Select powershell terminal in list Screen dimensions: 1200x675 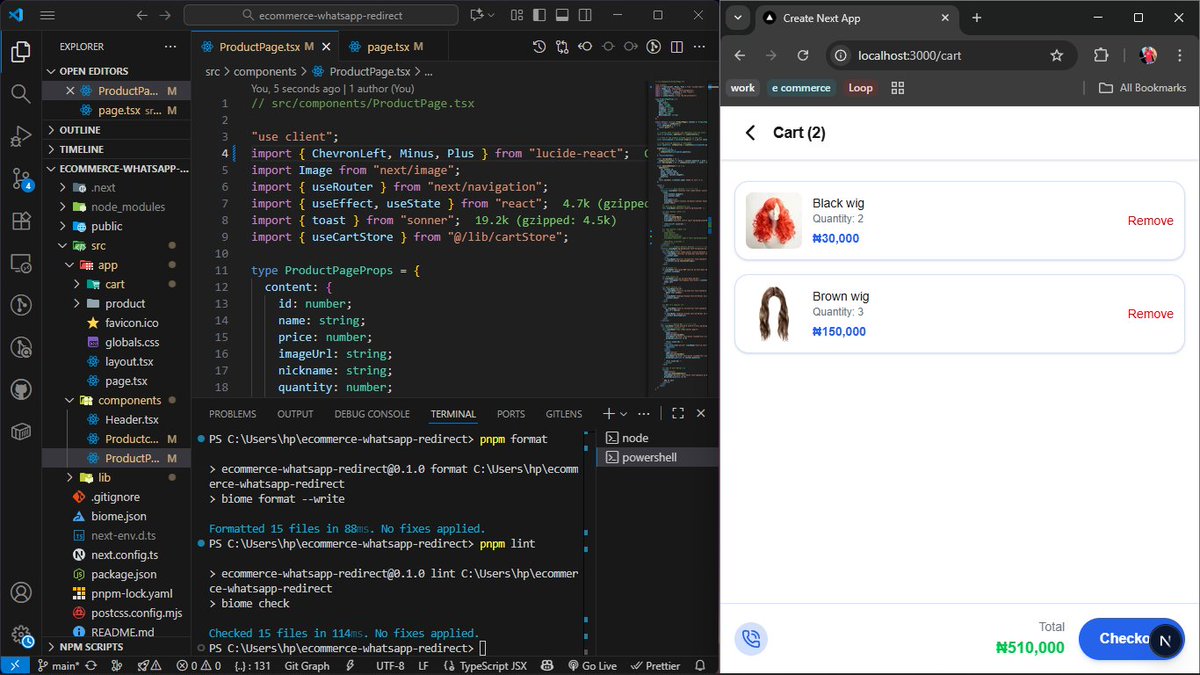click(656, 457)
